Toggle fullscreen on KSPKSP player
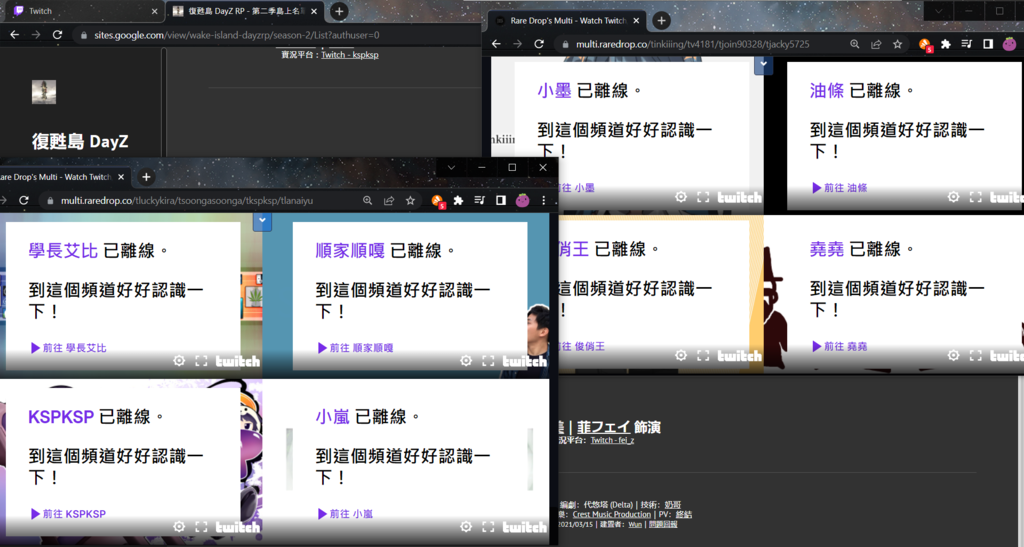 tap(201, 527)
